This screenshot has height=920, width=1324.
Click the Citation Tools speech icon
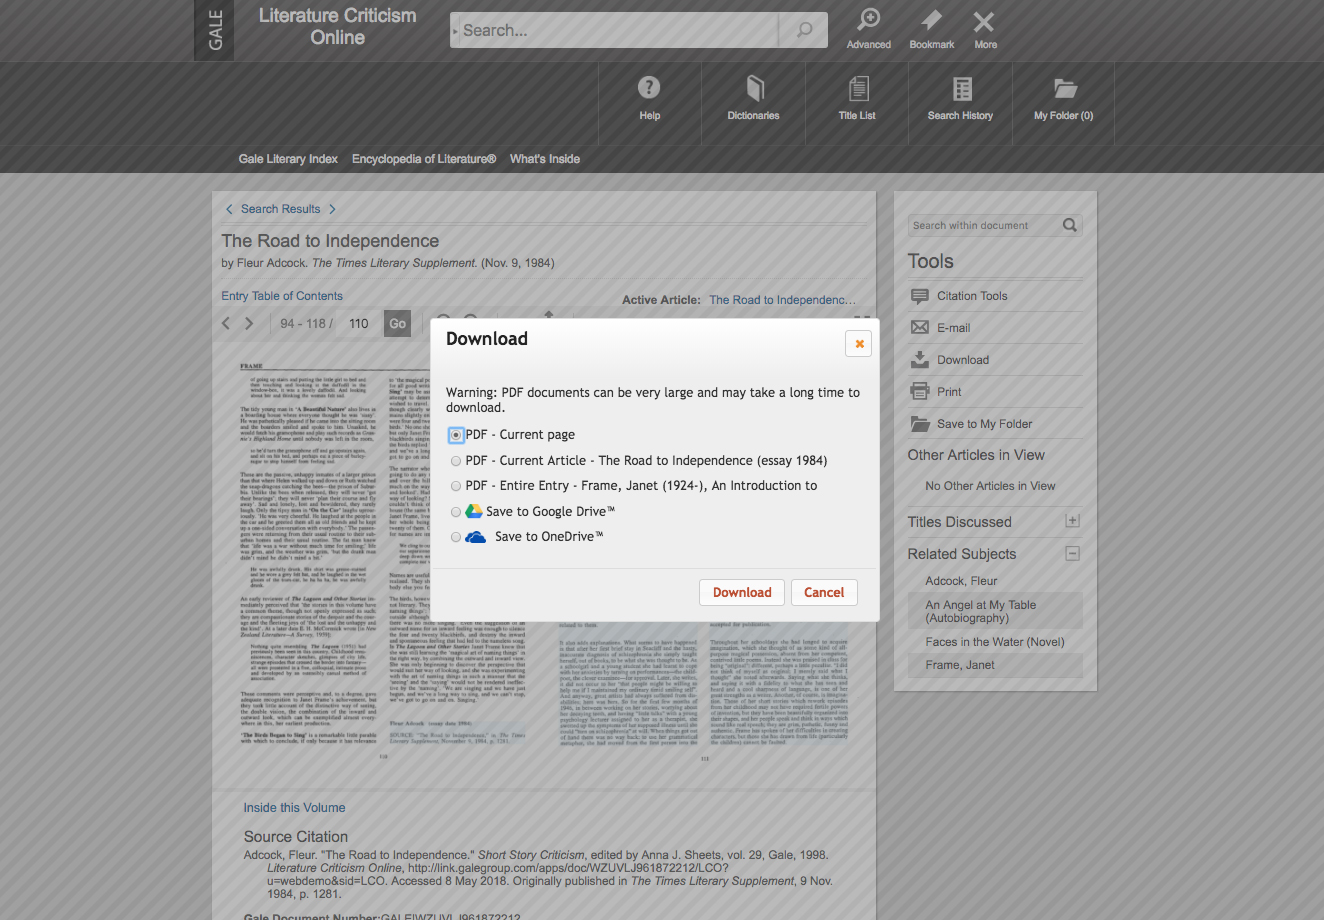coord(920,296)
